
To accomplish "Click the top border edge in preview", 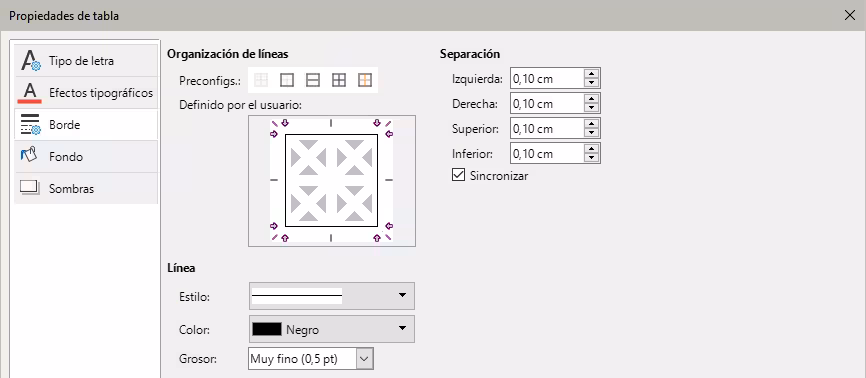I will coord(331,134).
